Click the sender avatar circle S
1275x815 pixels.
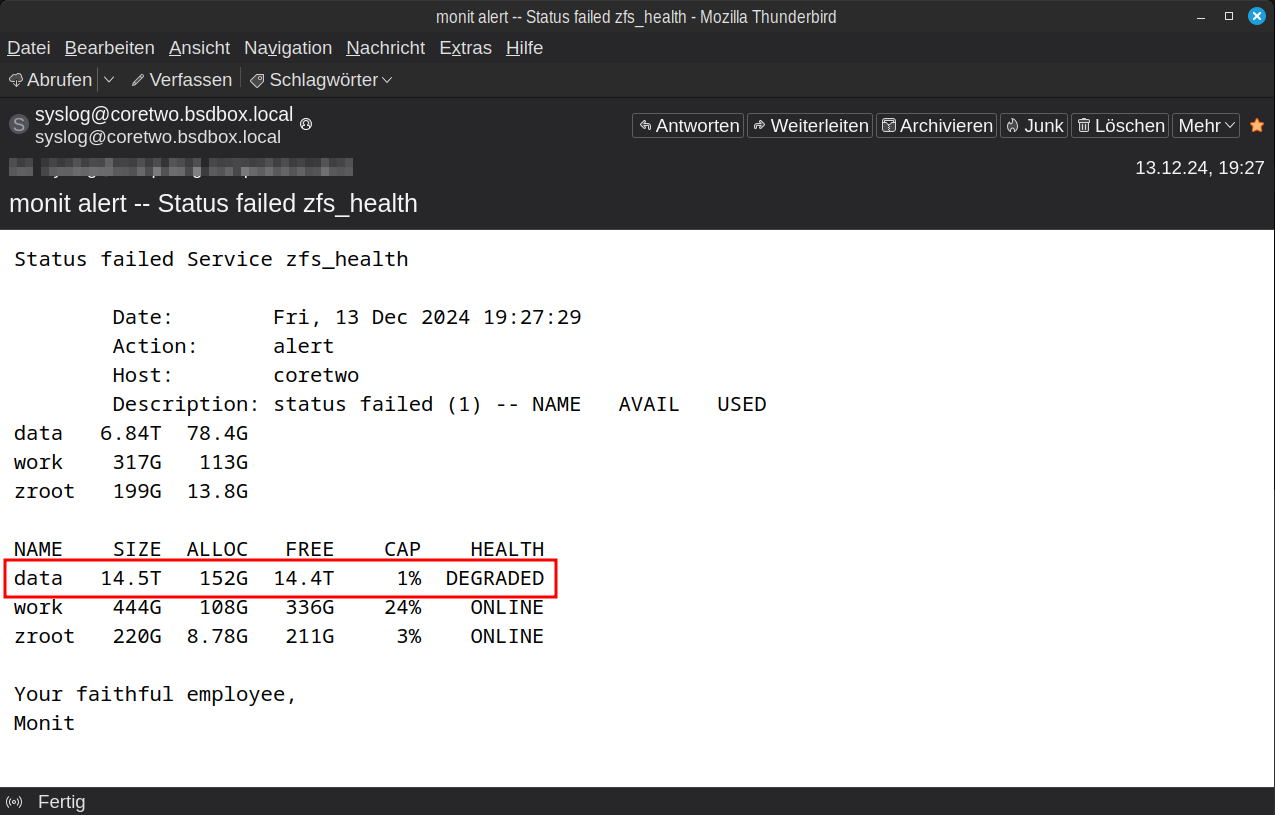coord(19,125)
